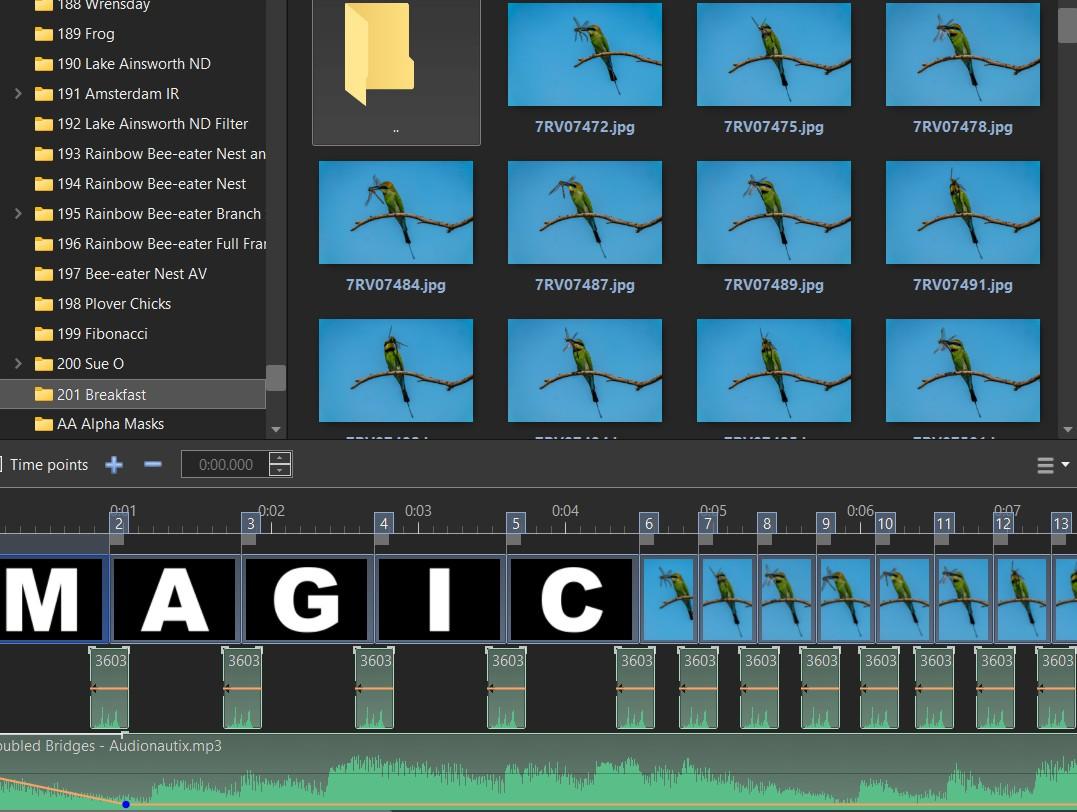Screen dimensions: 1077x812
Task: Expand the 195 Rainbow Bee-eater Branch folder
Action: point(18,214)
